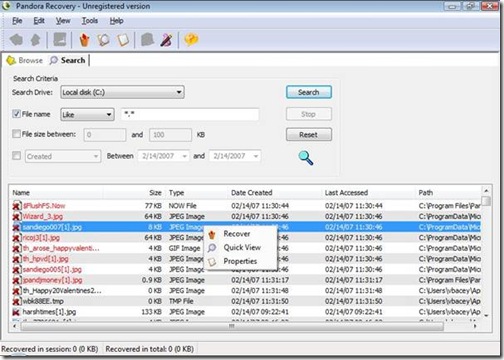
Task: Open the Like filename match dropdown
Action: [87, 115]
